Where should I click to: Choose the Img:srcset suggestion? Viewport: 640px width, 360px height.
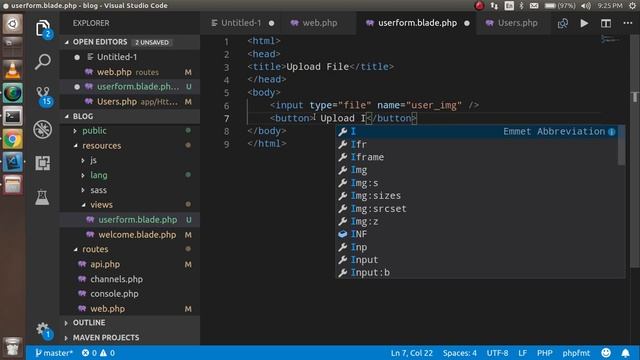[477, 209]
